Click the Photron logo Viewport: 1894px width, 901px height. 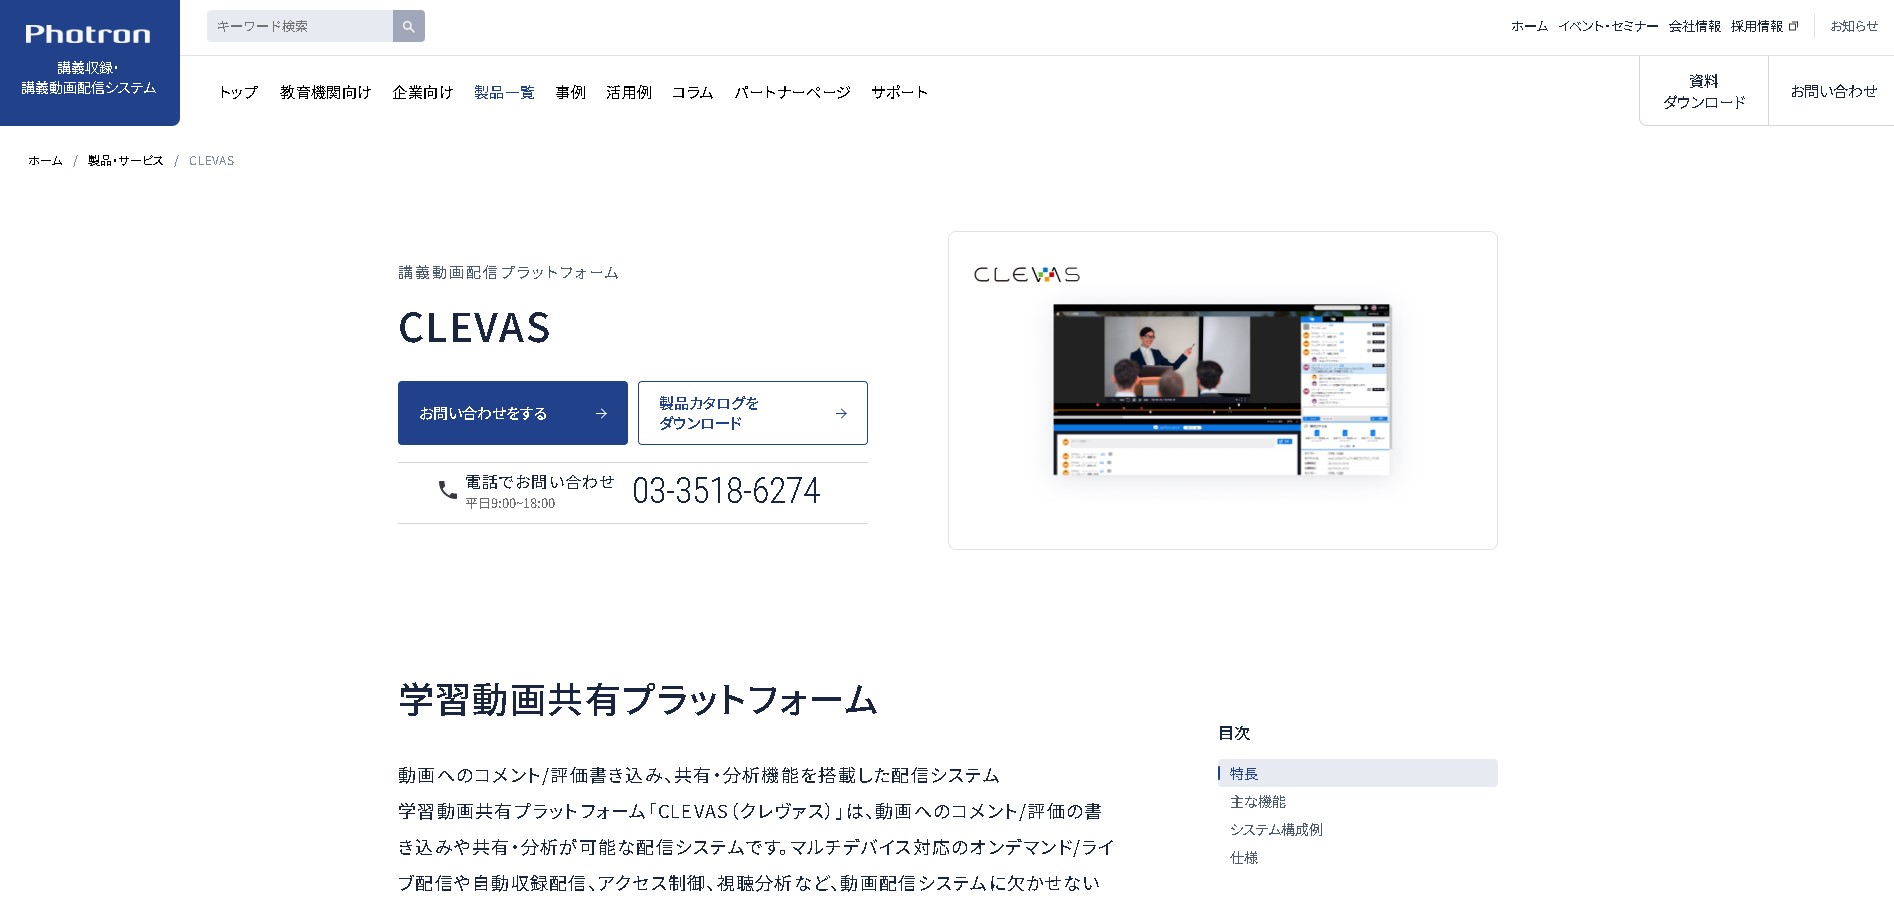(88, 34)
